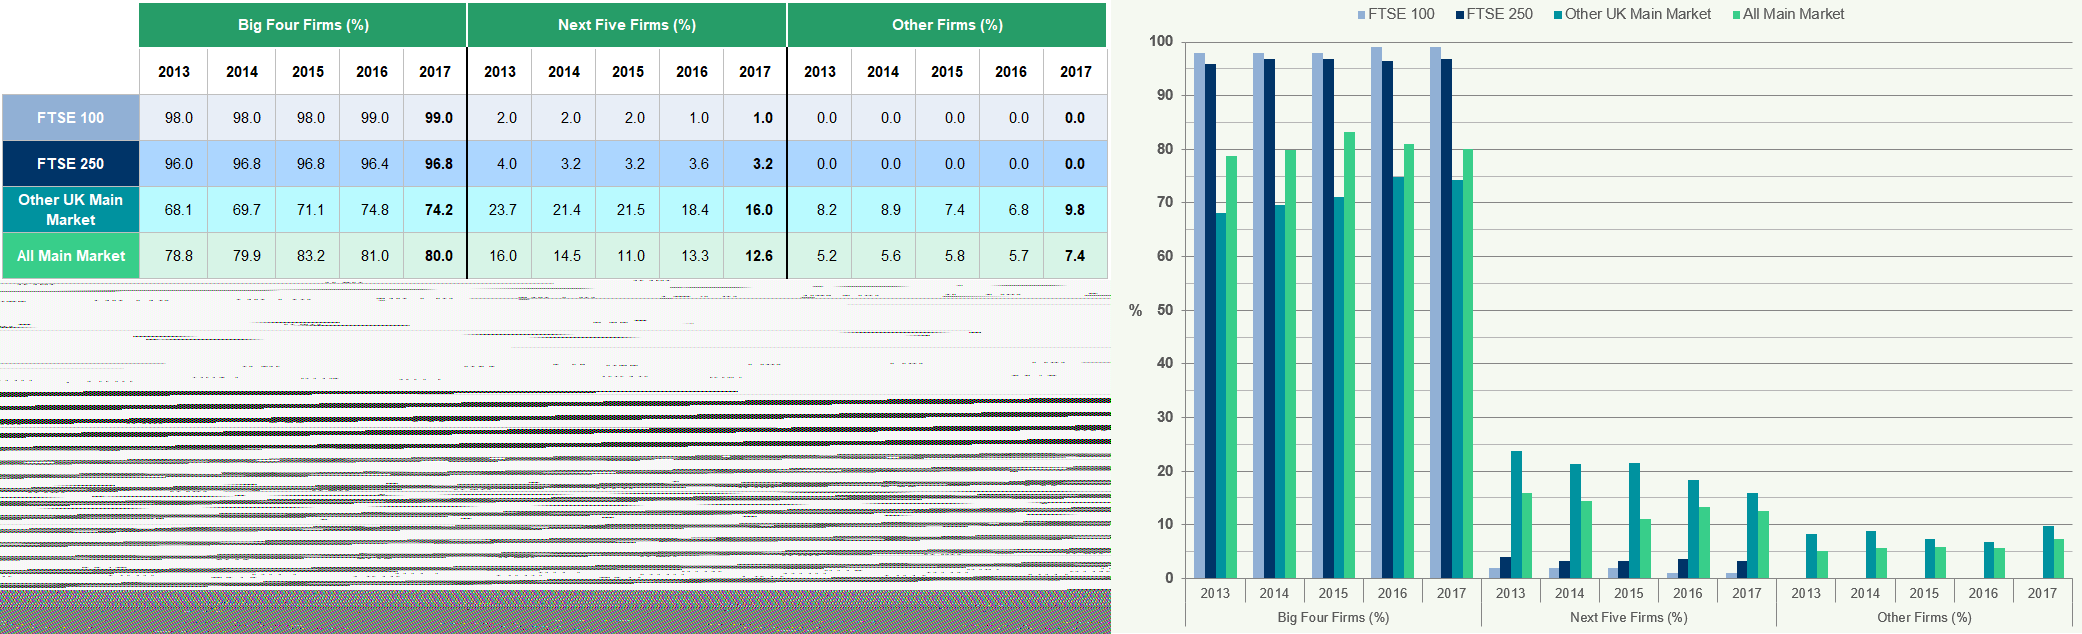The image size is (2082, 634).
Task: Click the 2015 column header under Other Firms
Action: tap(947, 72)
